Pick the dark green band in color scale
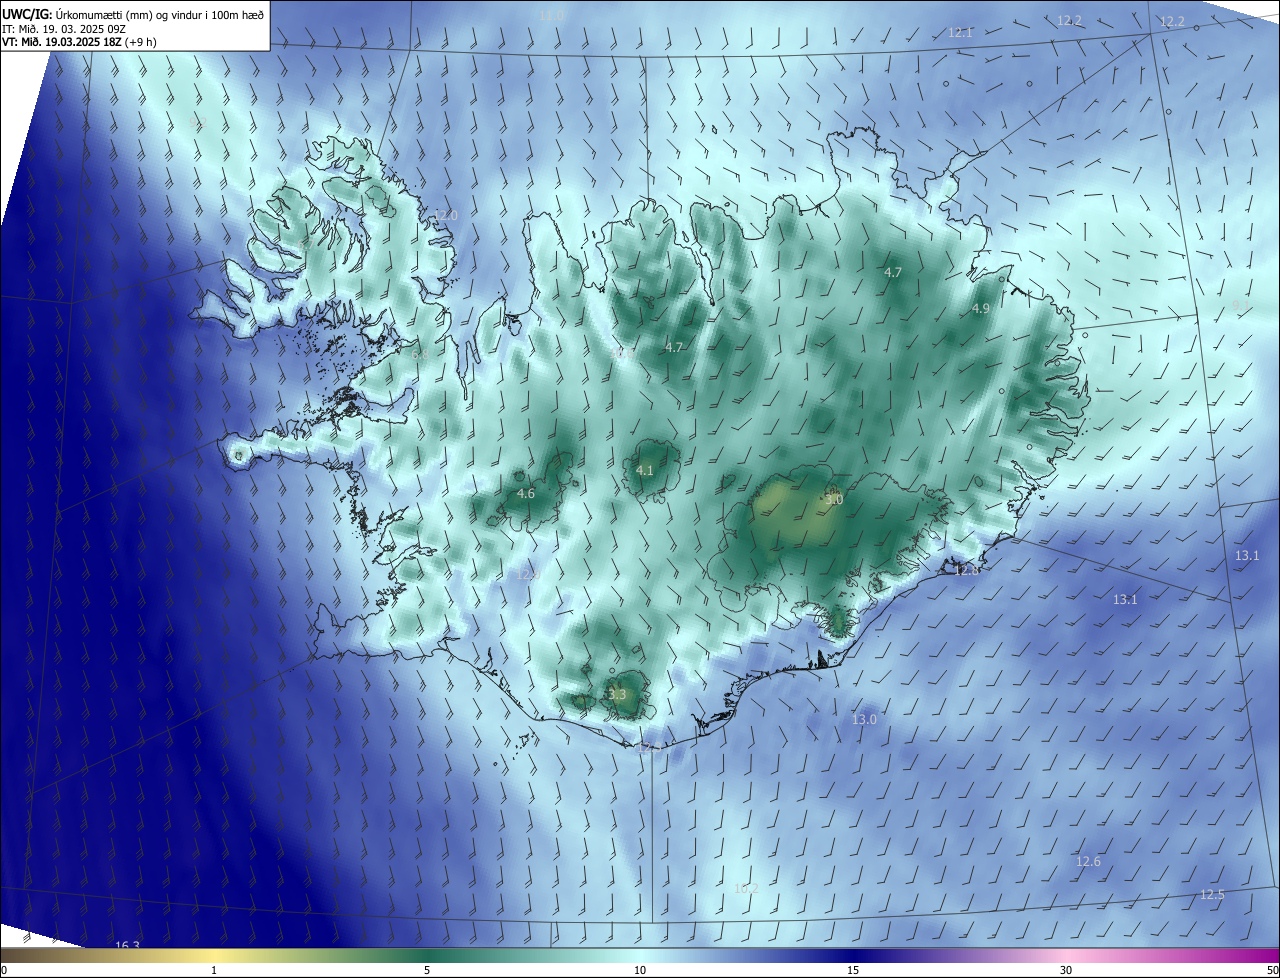Viewport: 1280px width, 978px height. point(430,956)
